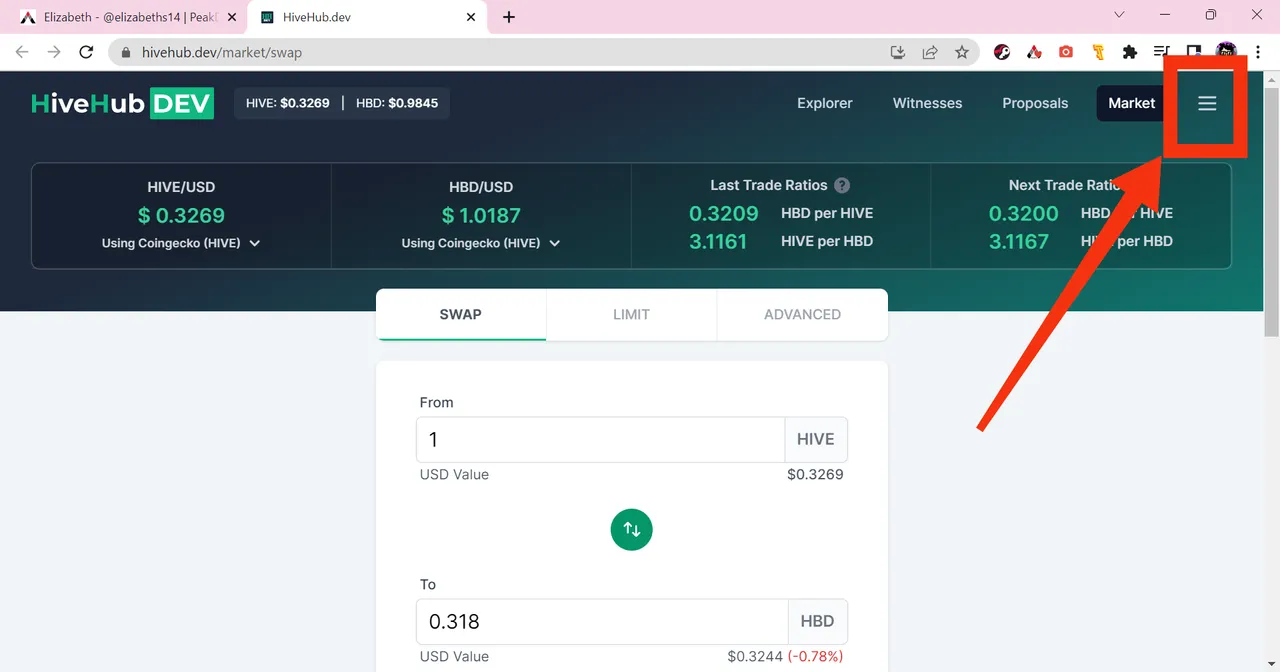
Task: Click the HiveHub DEV logo
Action: pos(122,103)
